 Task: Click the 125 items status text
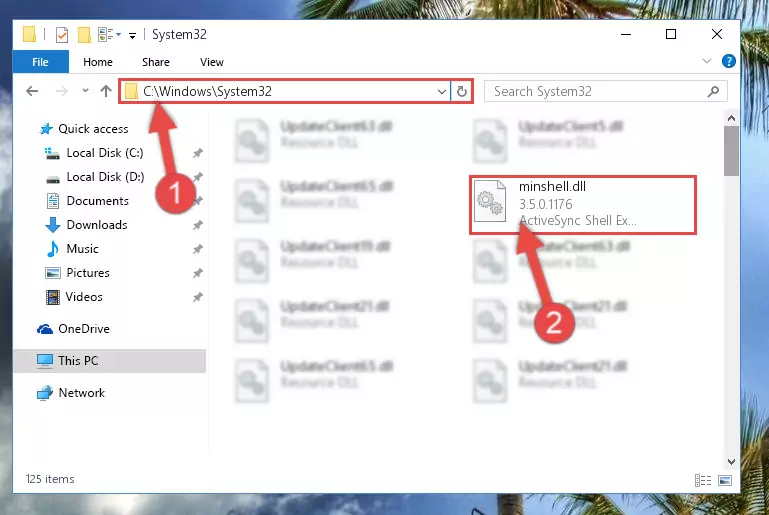tap(50, 479)
